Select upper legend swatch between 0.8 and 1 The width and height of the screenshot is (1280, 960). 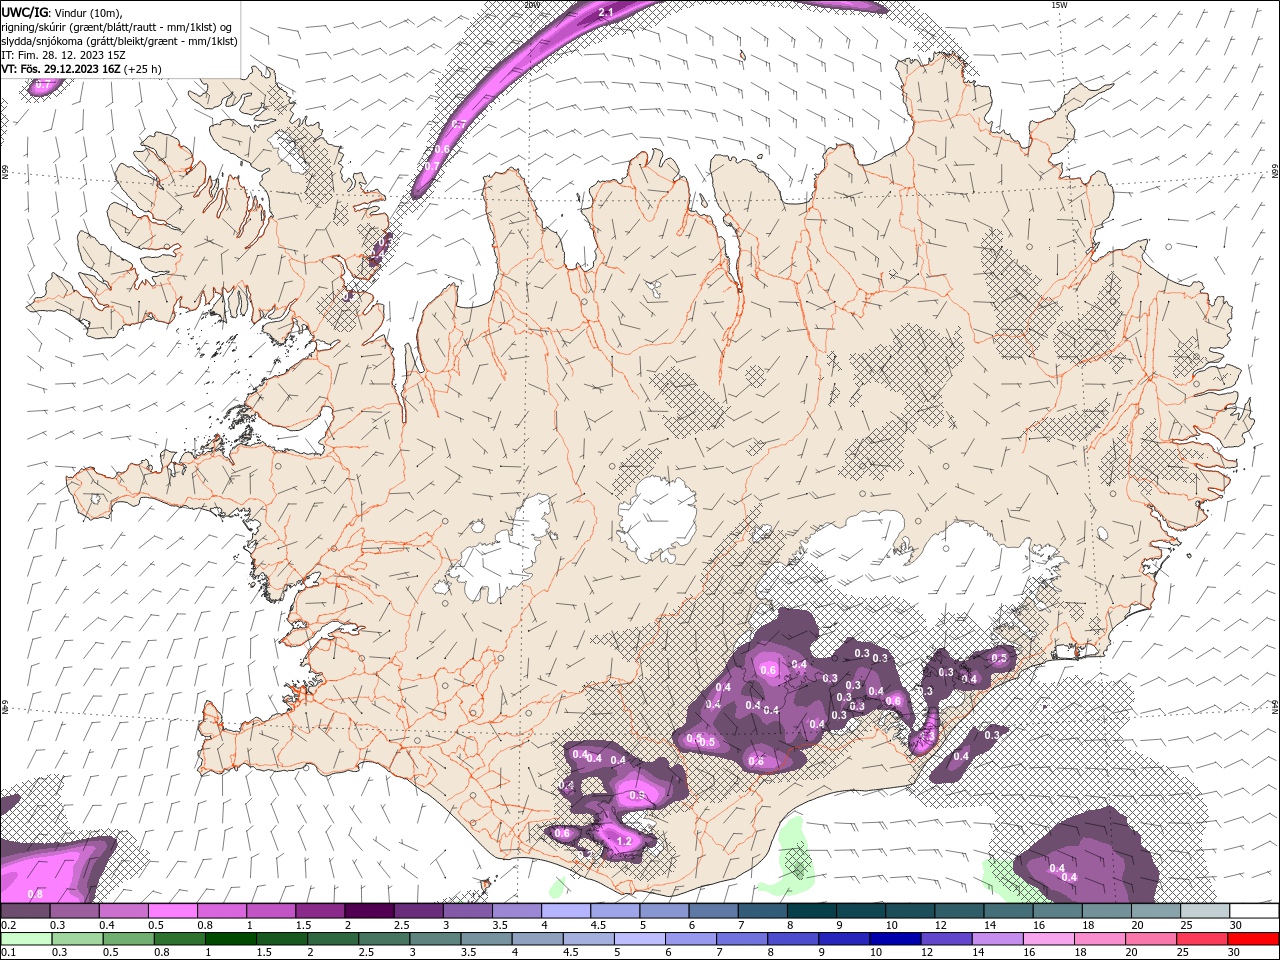pos(221,911)
